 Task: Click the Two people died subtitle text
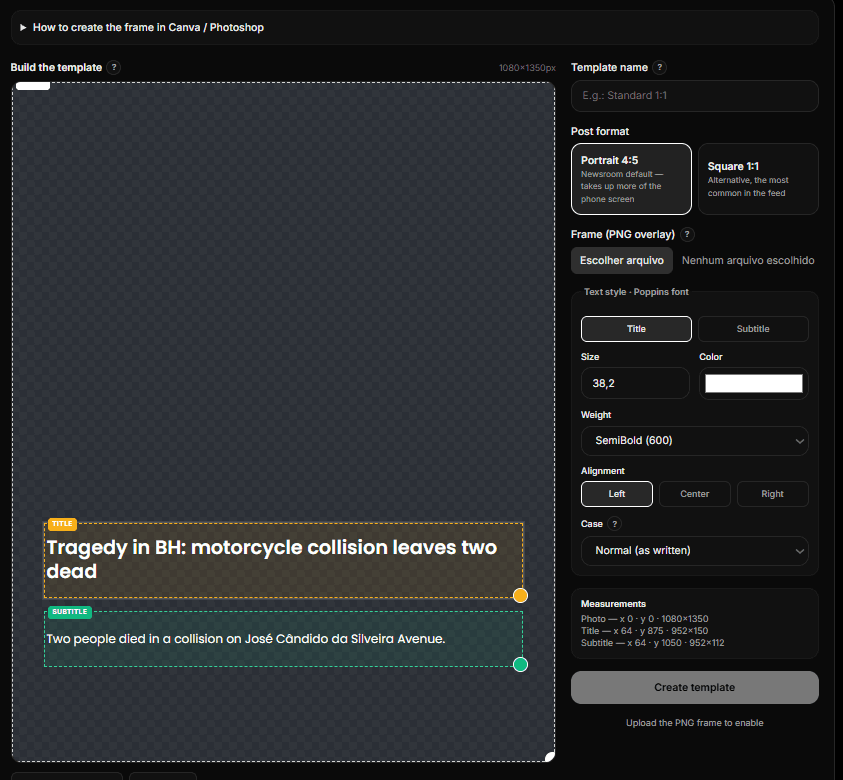pos(246,639)
